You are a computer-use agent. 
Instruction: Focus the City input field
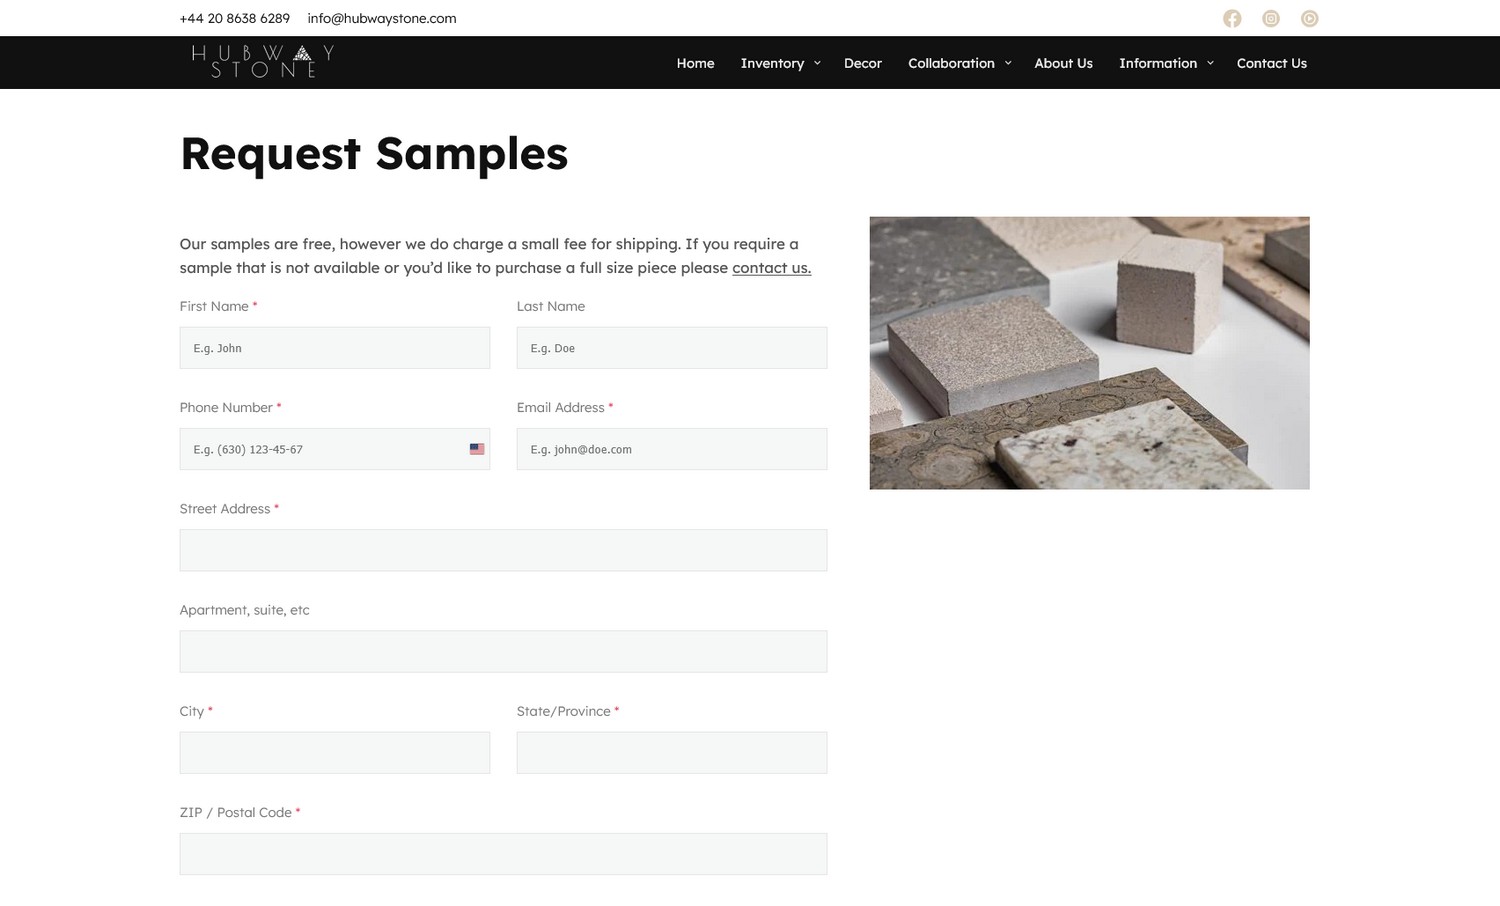coord(335,752)
